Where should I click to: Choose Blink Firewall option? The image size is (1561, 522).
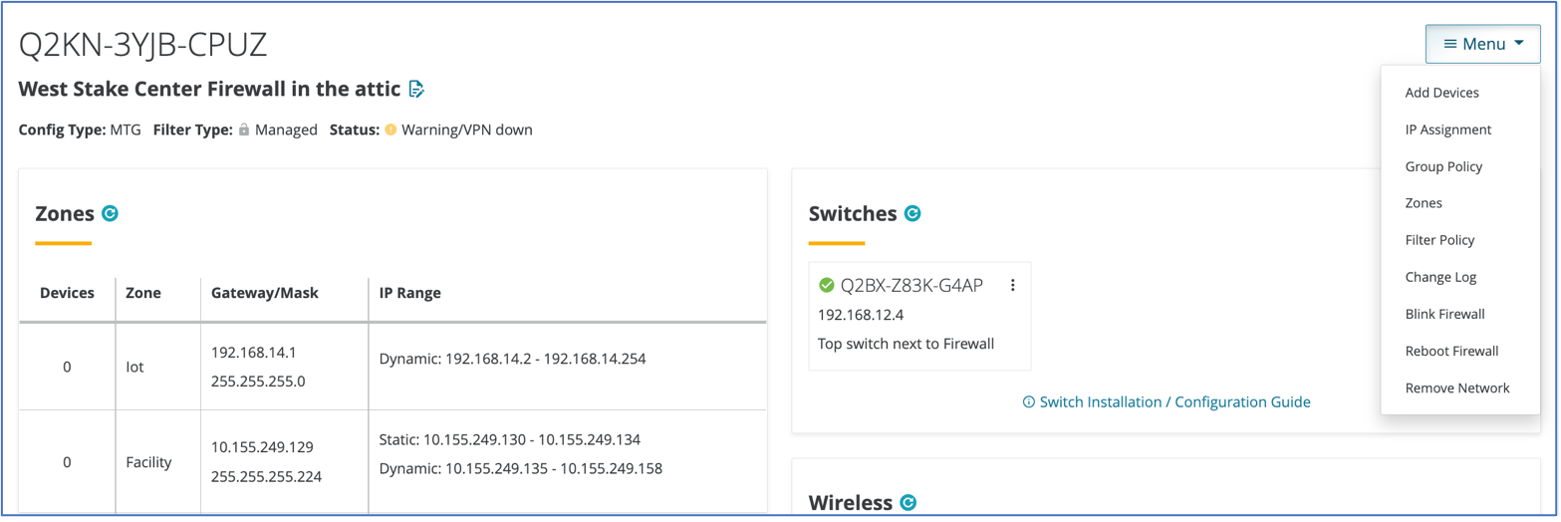coord(1444,314)
